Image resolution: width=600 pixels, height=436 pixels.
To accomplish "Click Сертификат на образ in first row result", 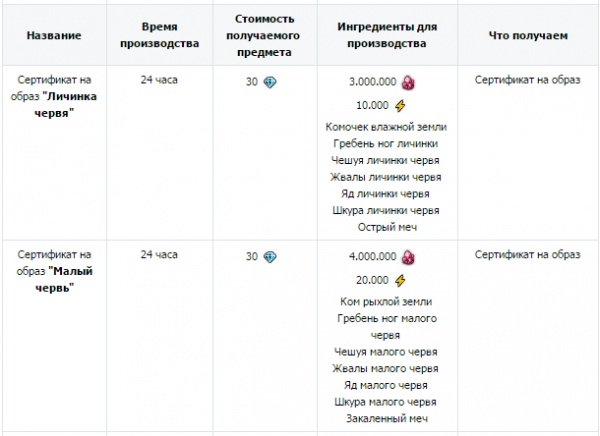I will tap(528, 80).
